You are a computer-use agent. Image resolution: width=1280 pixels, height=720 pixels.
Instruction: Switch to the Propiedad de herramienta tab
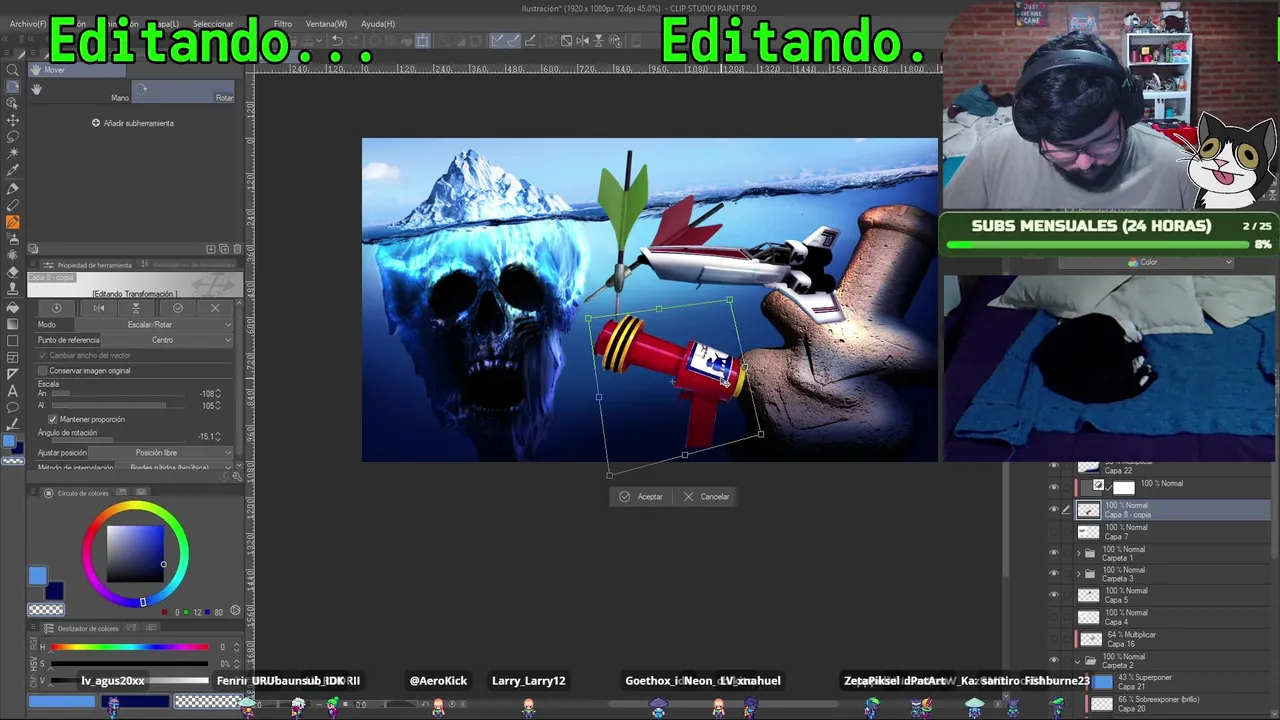click(87, 265)
